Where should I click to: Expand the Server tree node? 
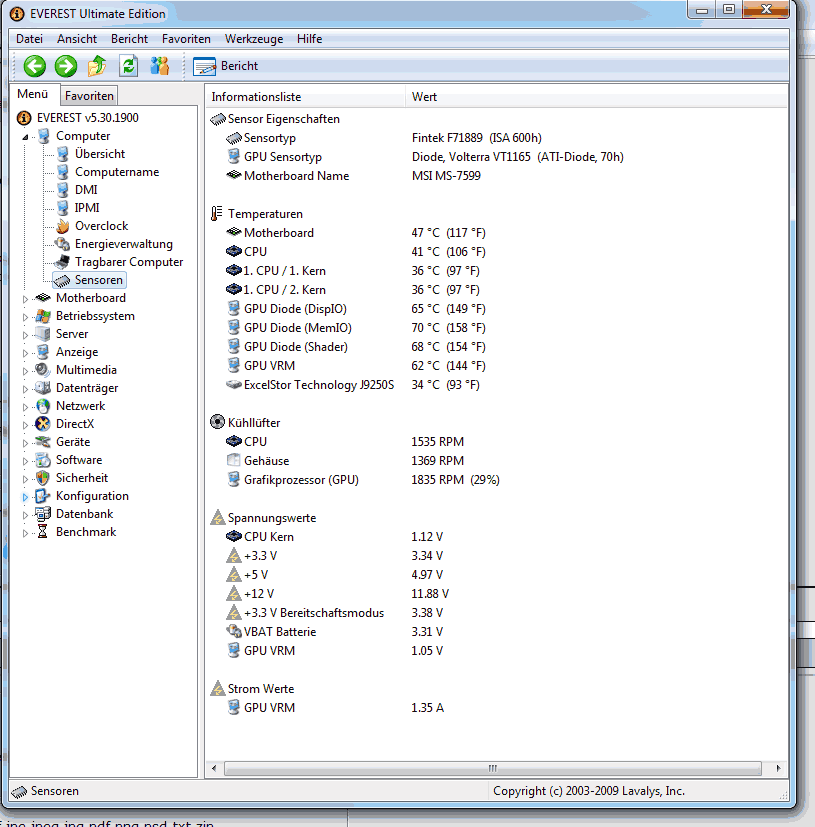click(x=25, y=335)
